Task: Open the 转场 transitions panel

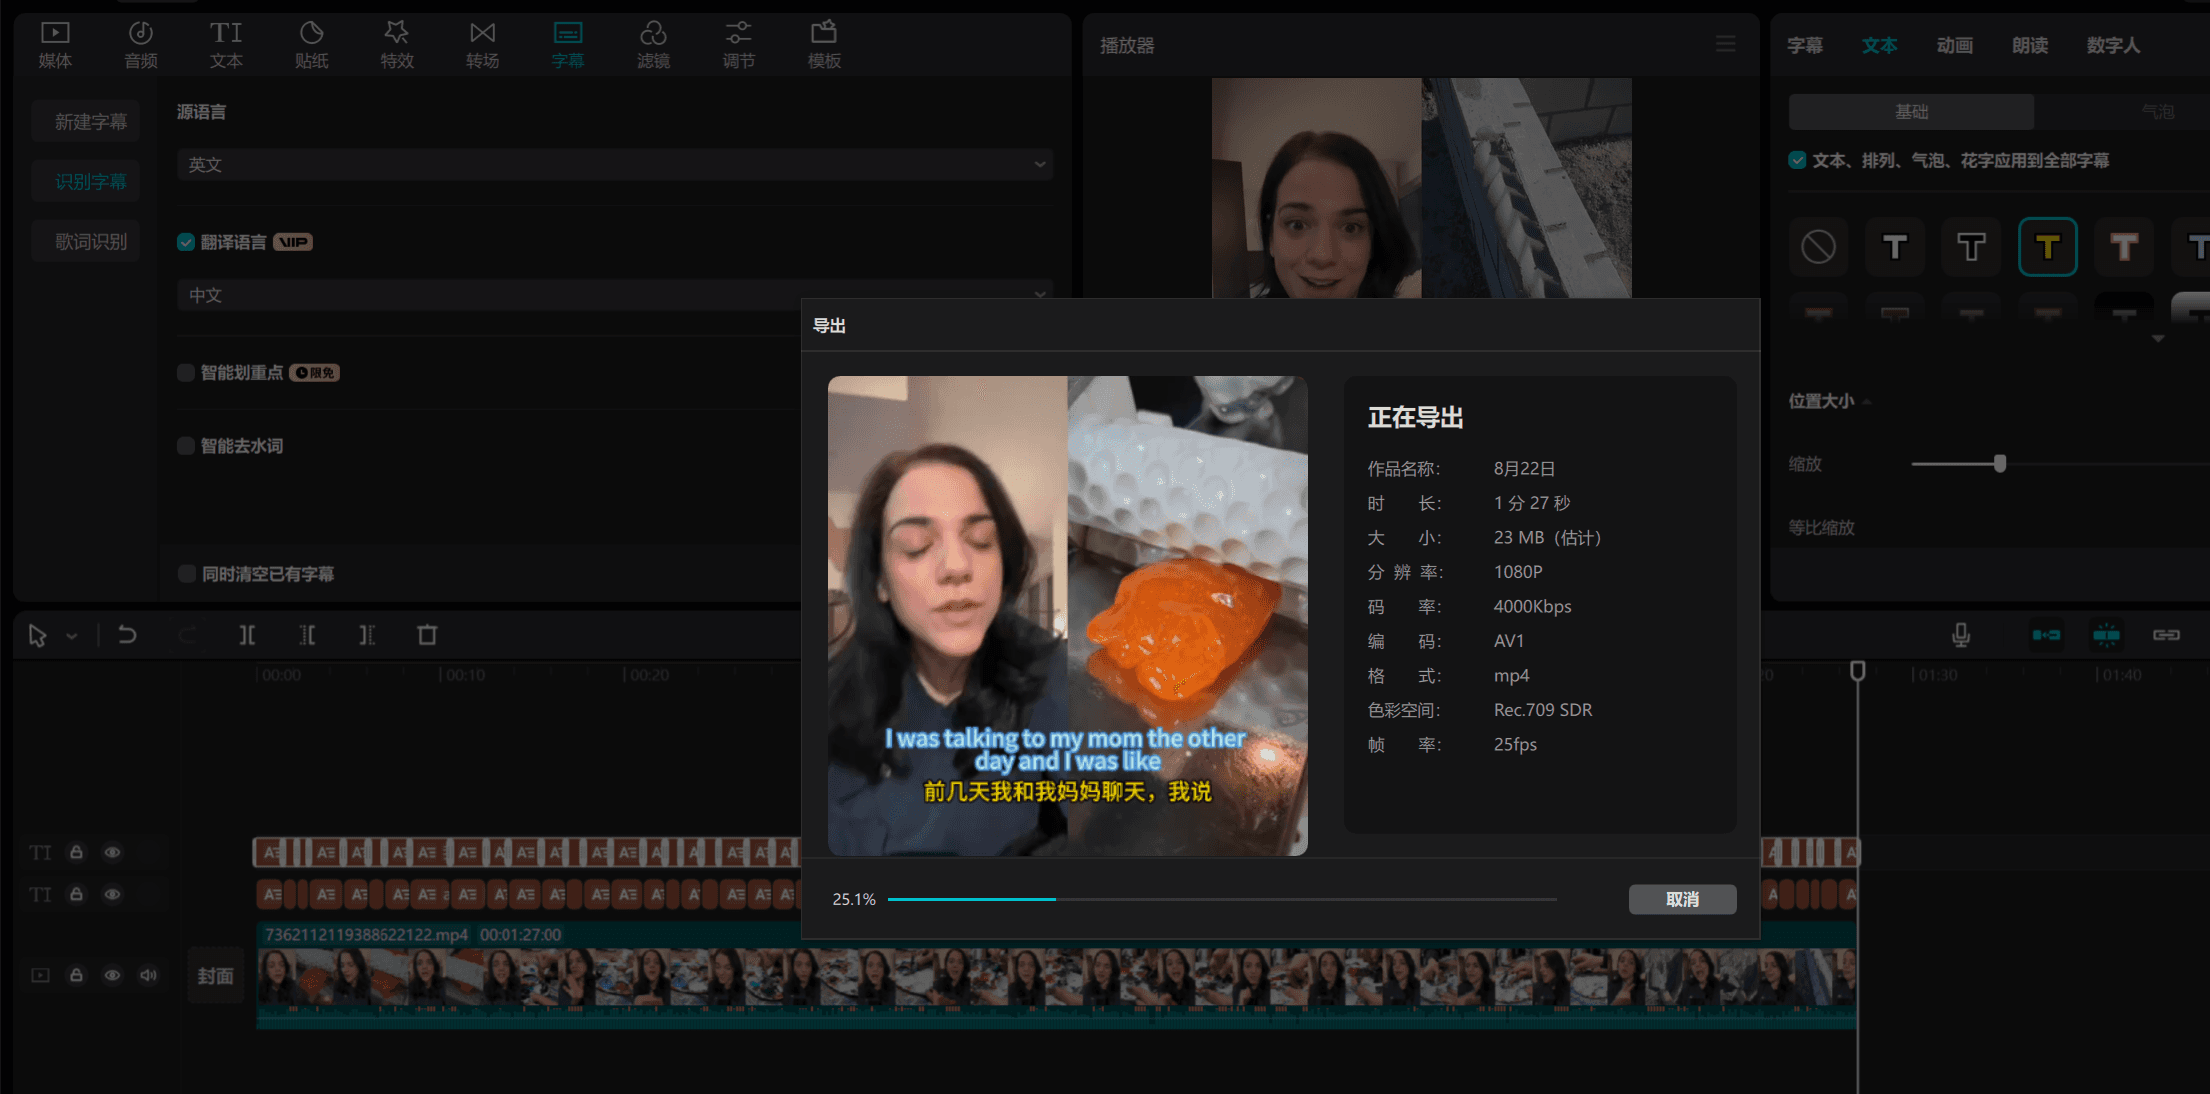Action: pos(482,44)
